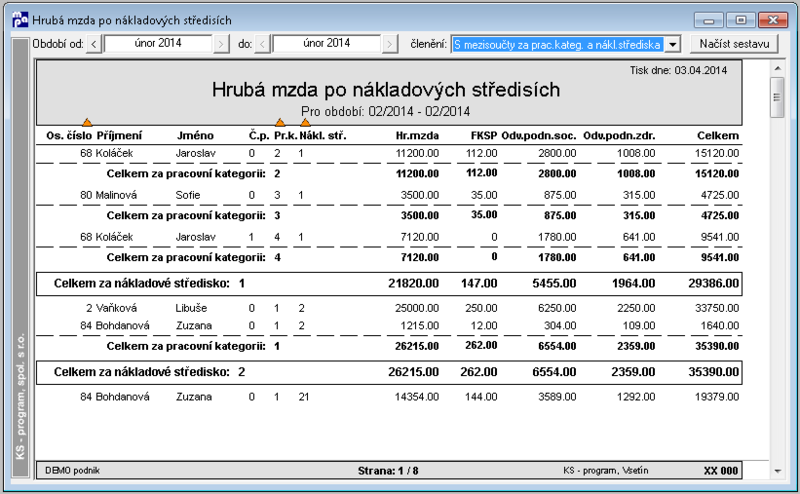Click the value 33750.00 in Vaňková's row
Viewport: 800px width, 494px height.
pos(717,308)
